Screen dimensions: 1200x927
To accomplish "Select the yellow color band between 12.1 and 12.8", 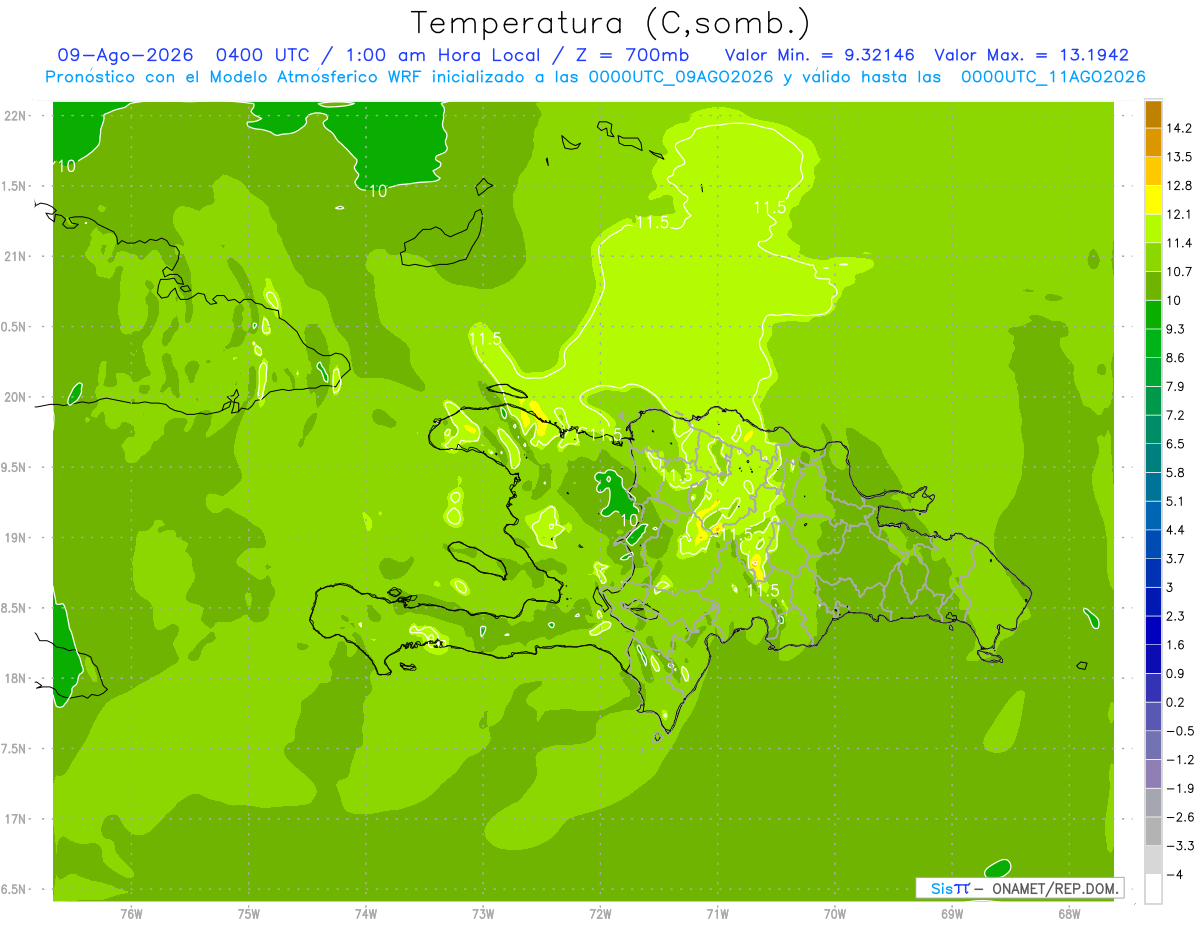I will click(1153, 199).
